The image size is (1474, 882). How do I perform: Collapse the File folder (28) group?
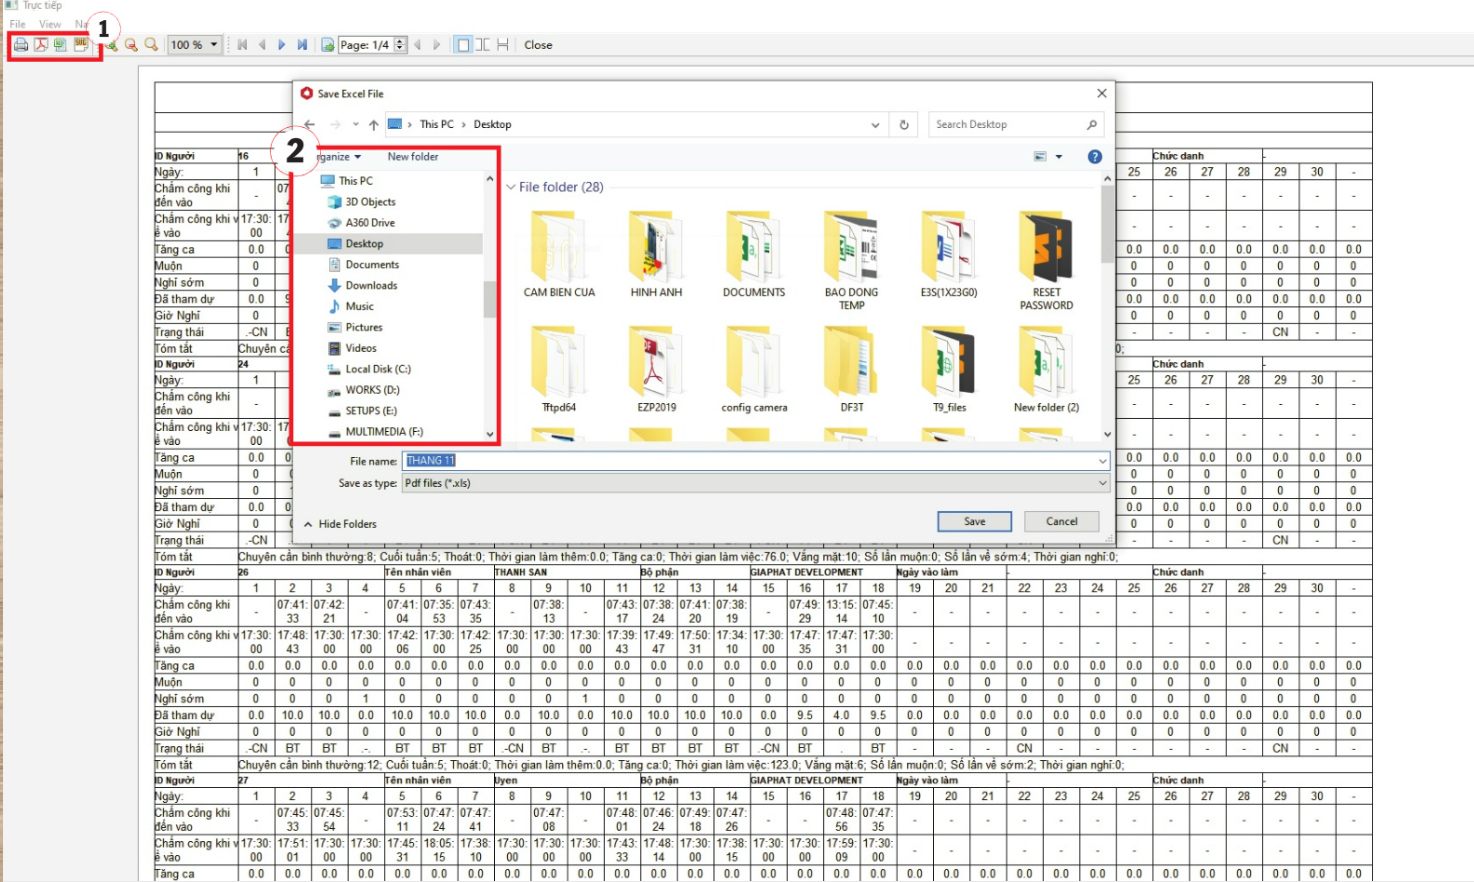tap(511, 187)
